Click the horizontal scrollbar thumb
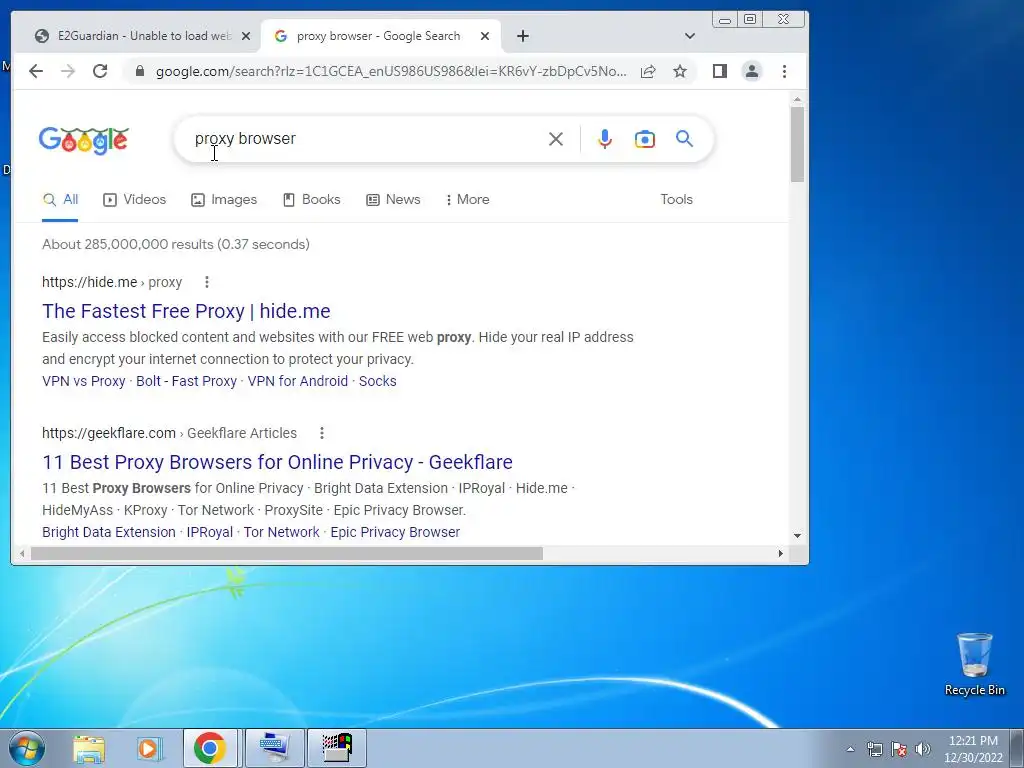1024x768 pixels. (x=287, y=554)
